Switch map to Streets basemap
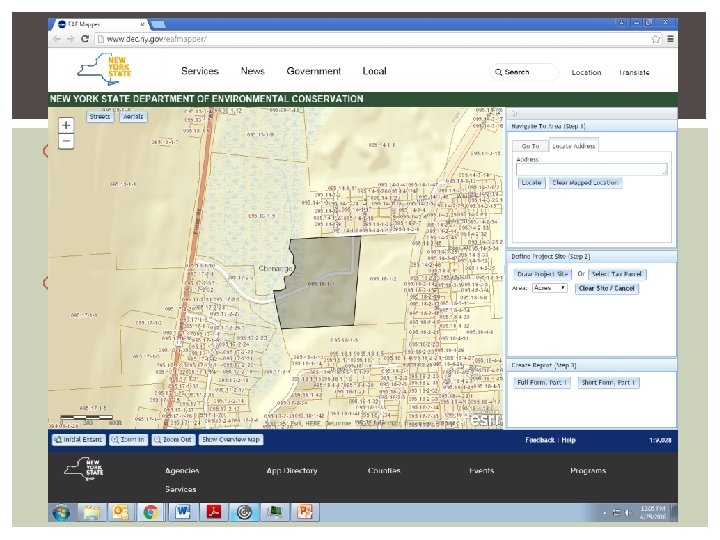 pos(100,117)
